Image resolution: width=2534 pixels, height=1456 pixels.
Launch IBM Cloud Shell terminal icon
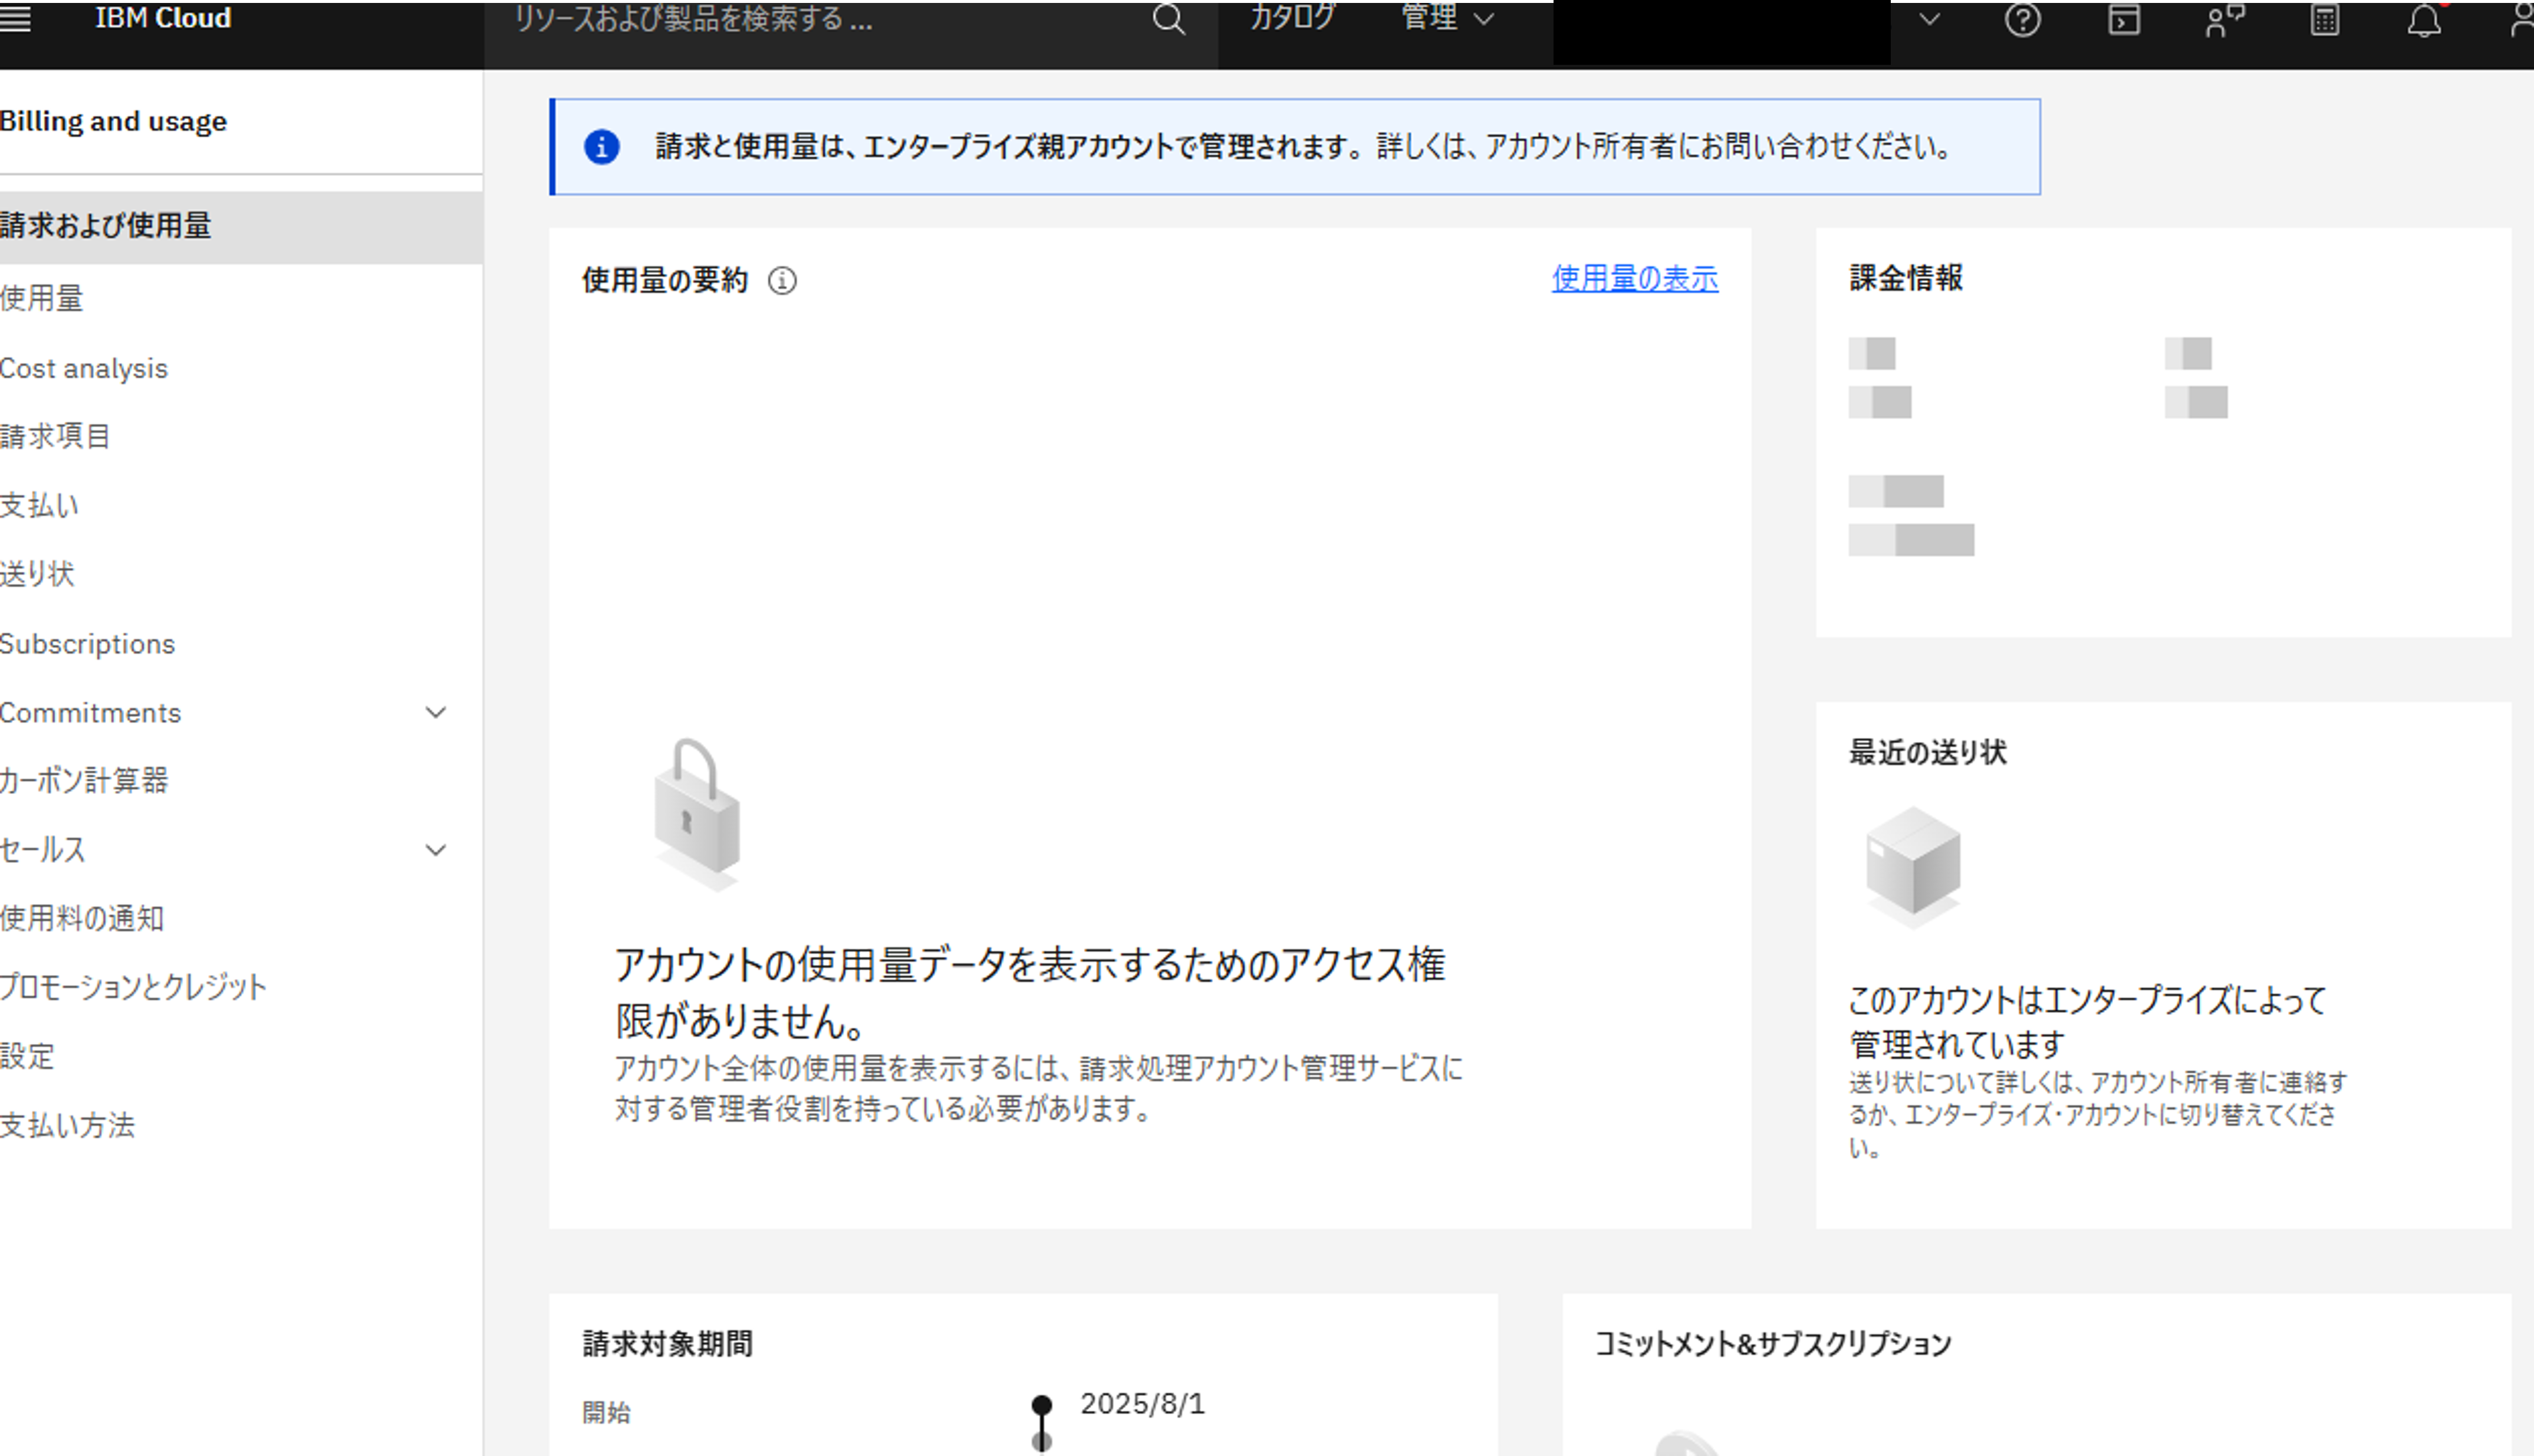[x=2123, y=20]
